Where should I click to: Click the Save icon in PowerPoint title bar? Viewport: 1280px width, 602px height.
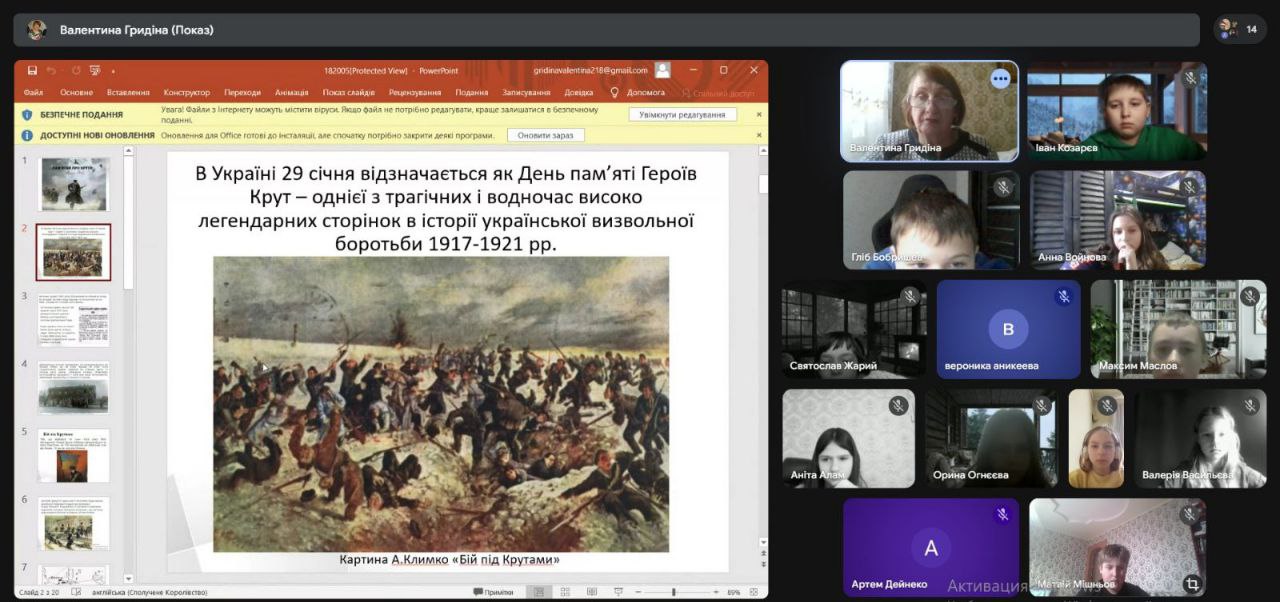tap(33, 71)
